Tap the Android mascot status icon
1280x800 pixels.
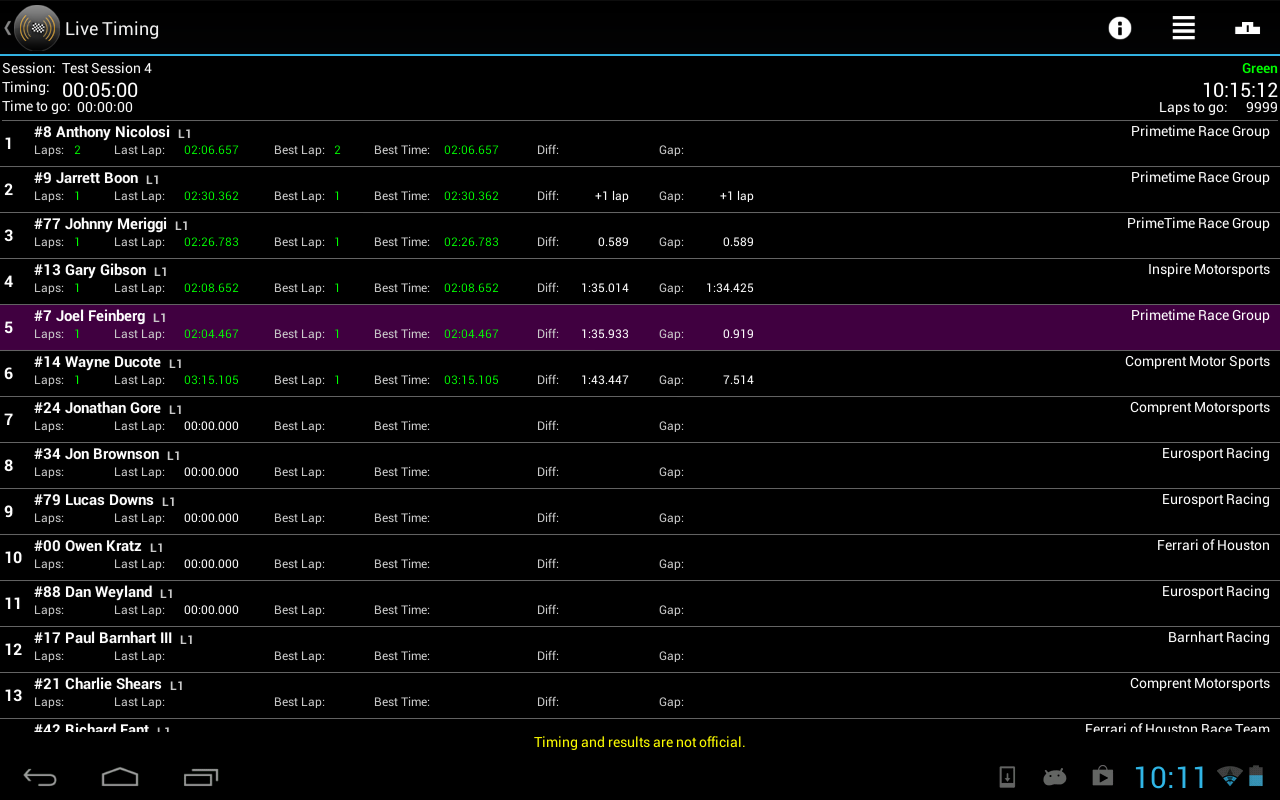point(1054,776)
